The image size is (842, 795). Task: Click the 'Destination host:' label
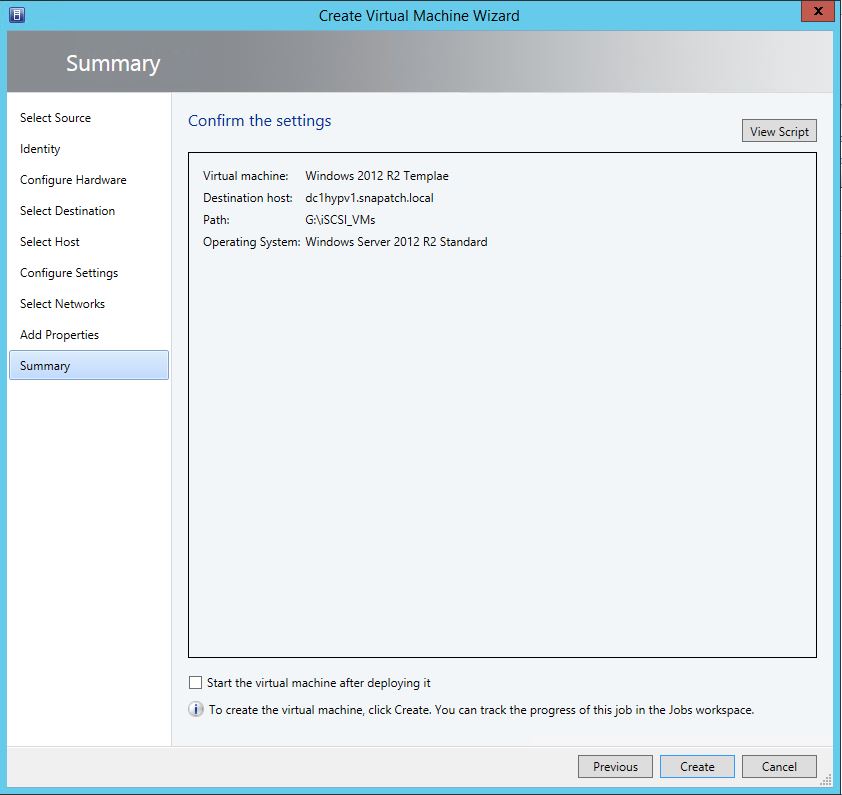pyautogui.click(x=248, y=198)
